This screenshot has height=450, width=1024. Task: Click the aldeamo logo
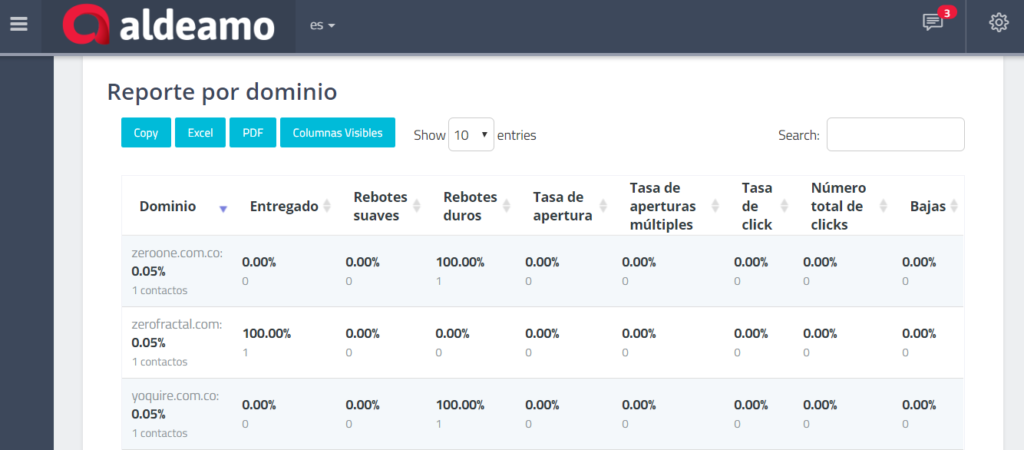(168, 26)
